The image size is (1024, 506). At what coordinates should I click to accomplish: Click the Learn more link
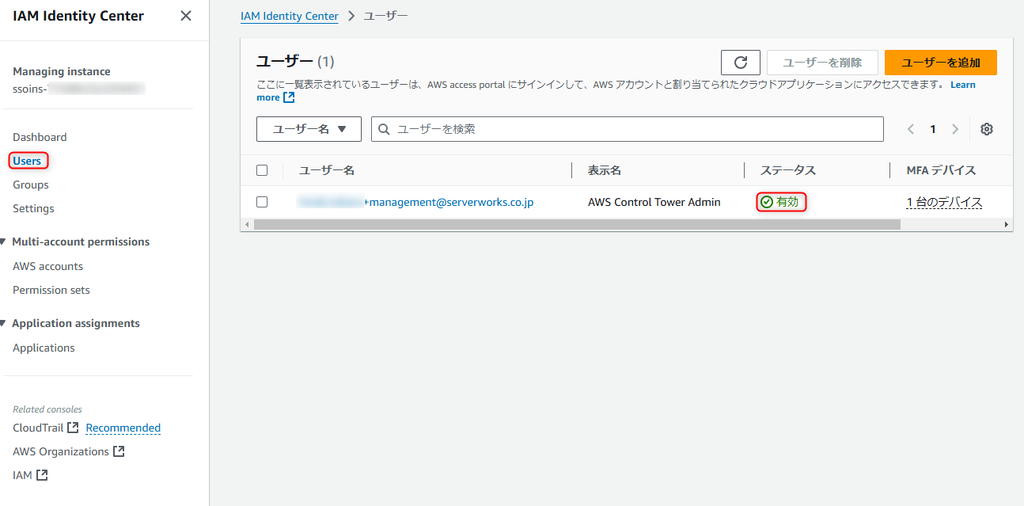[x=963, y=85]
